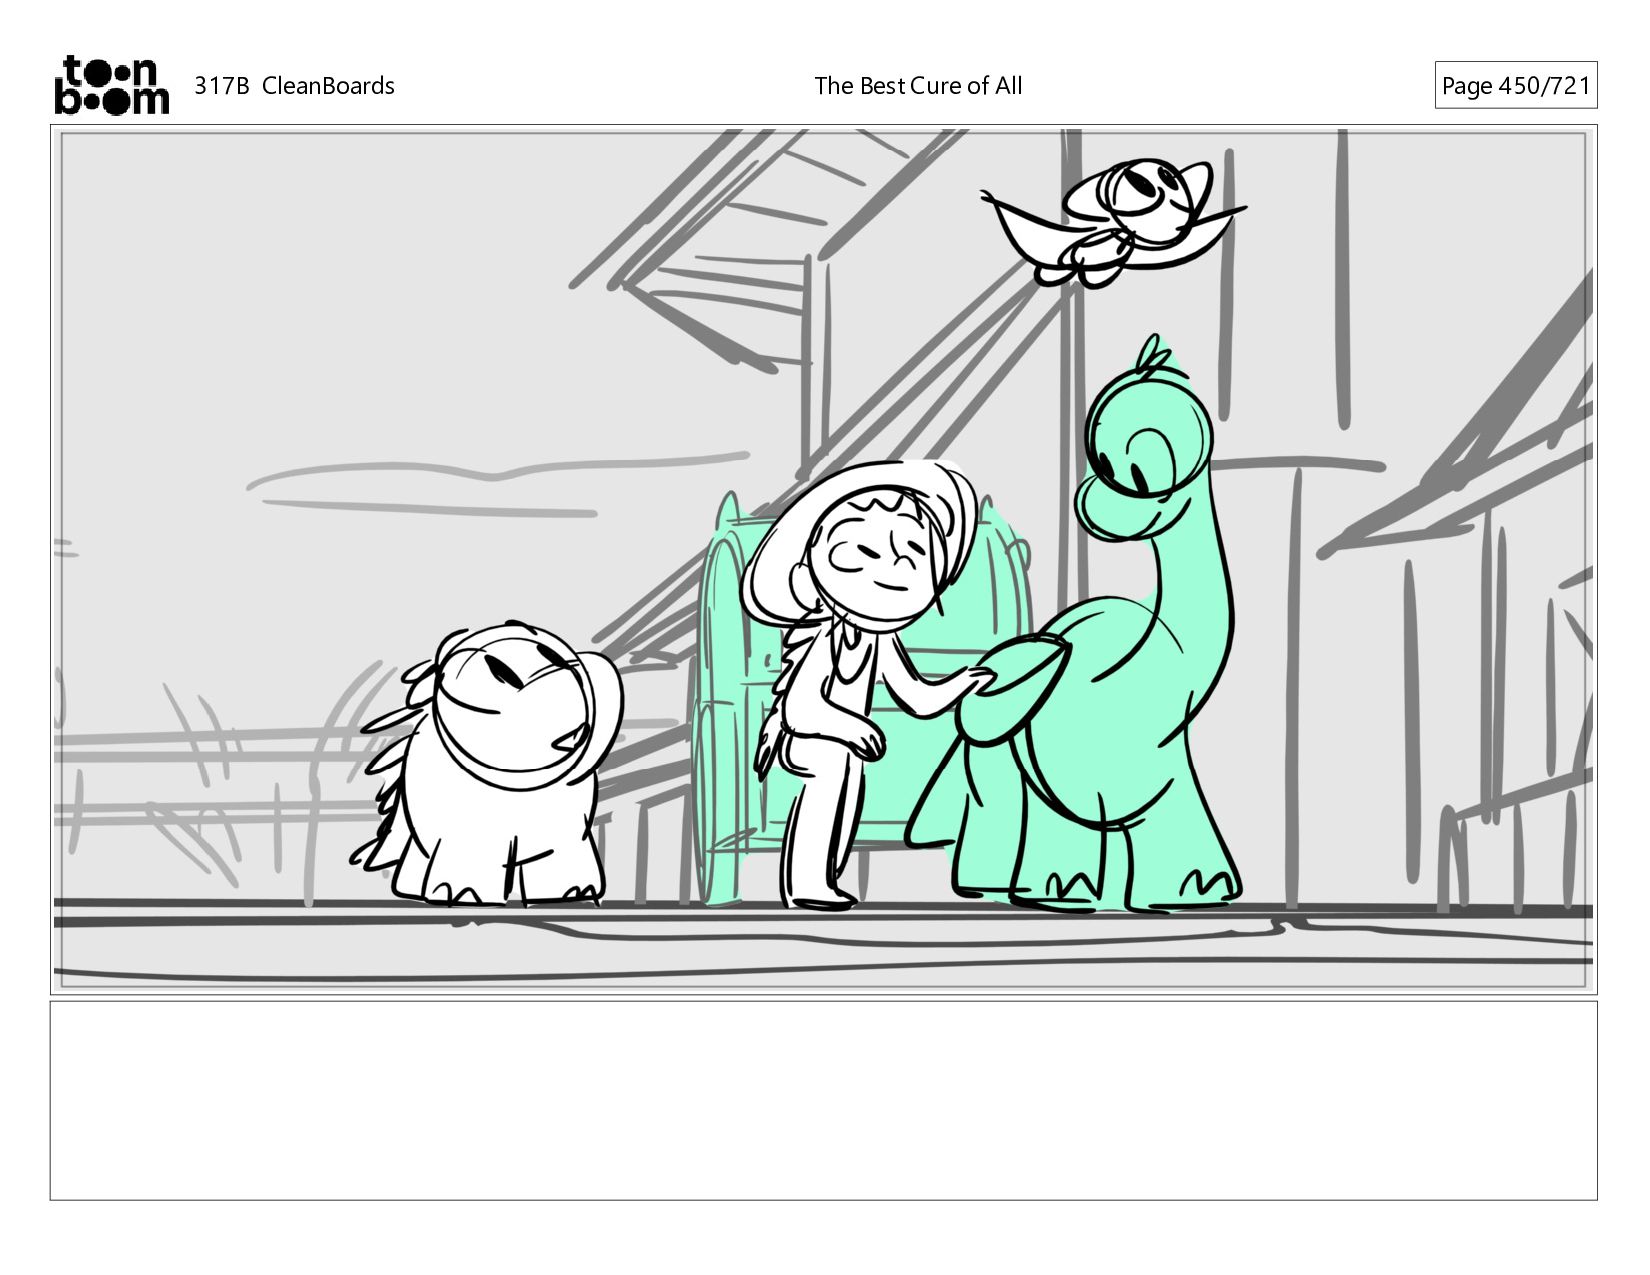Screen dimensions: 1650x1275
Task: Click the title 'The Best Cure of All'
Action: pyautogui.click(x=918, y=86)
